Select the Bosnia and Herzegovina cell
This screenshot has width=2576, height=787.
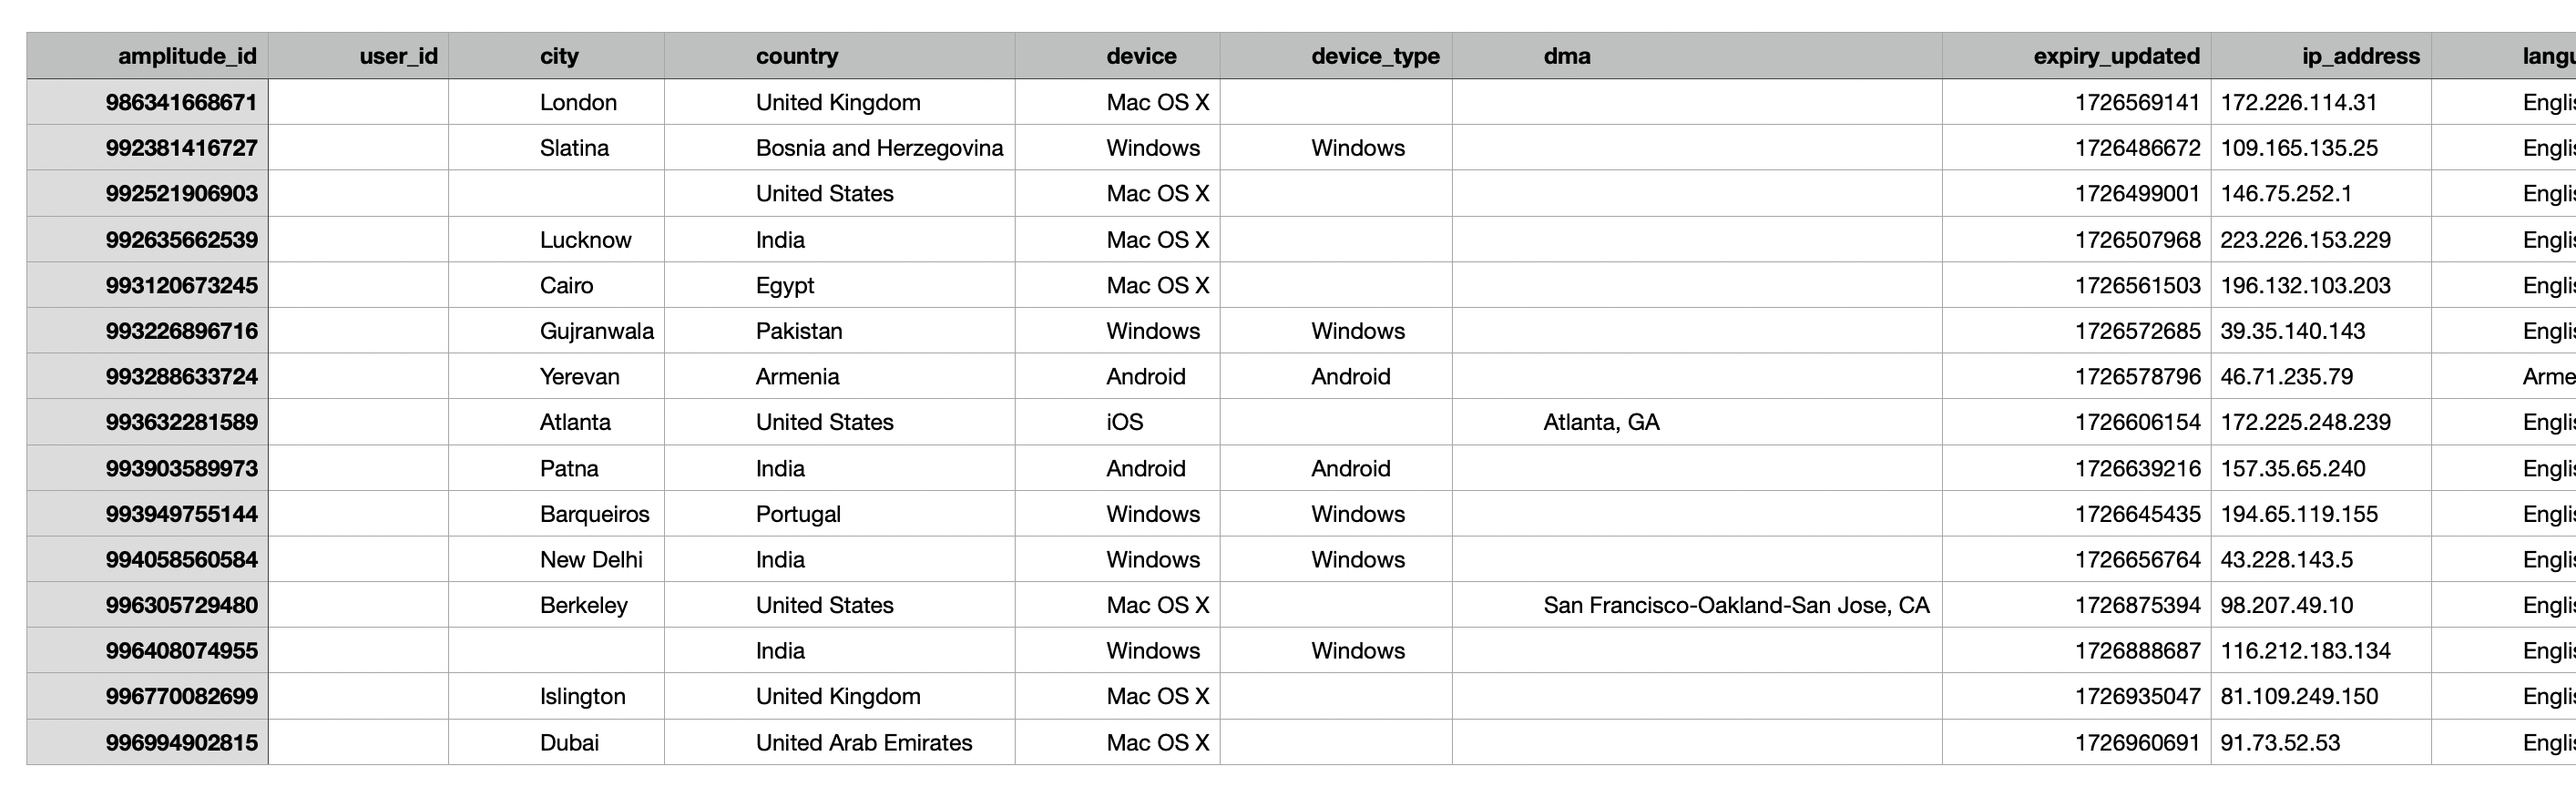click(839, 148)
